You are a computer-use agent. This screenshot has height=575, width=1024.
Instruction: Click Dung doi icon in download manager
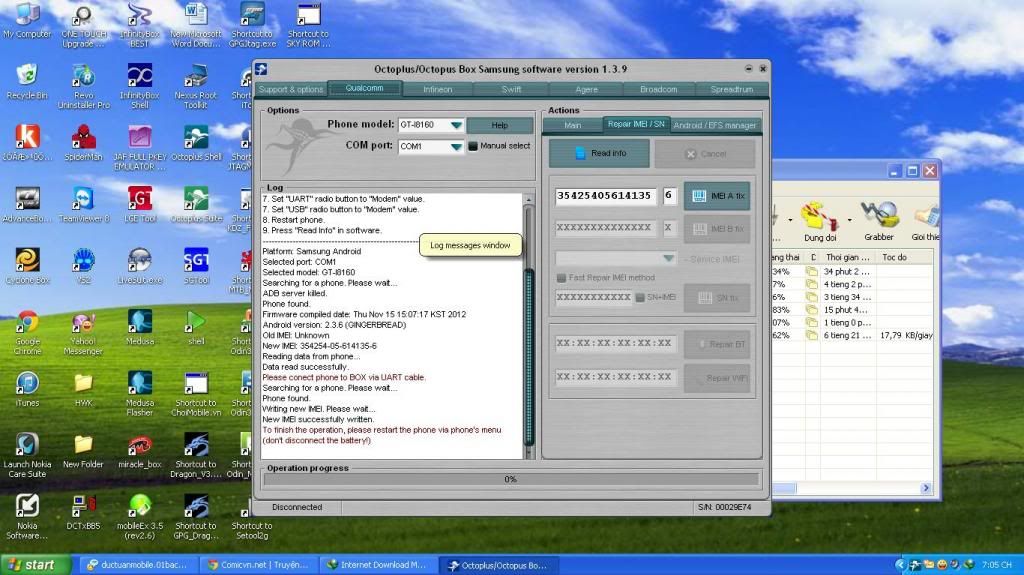coord(820,221)
